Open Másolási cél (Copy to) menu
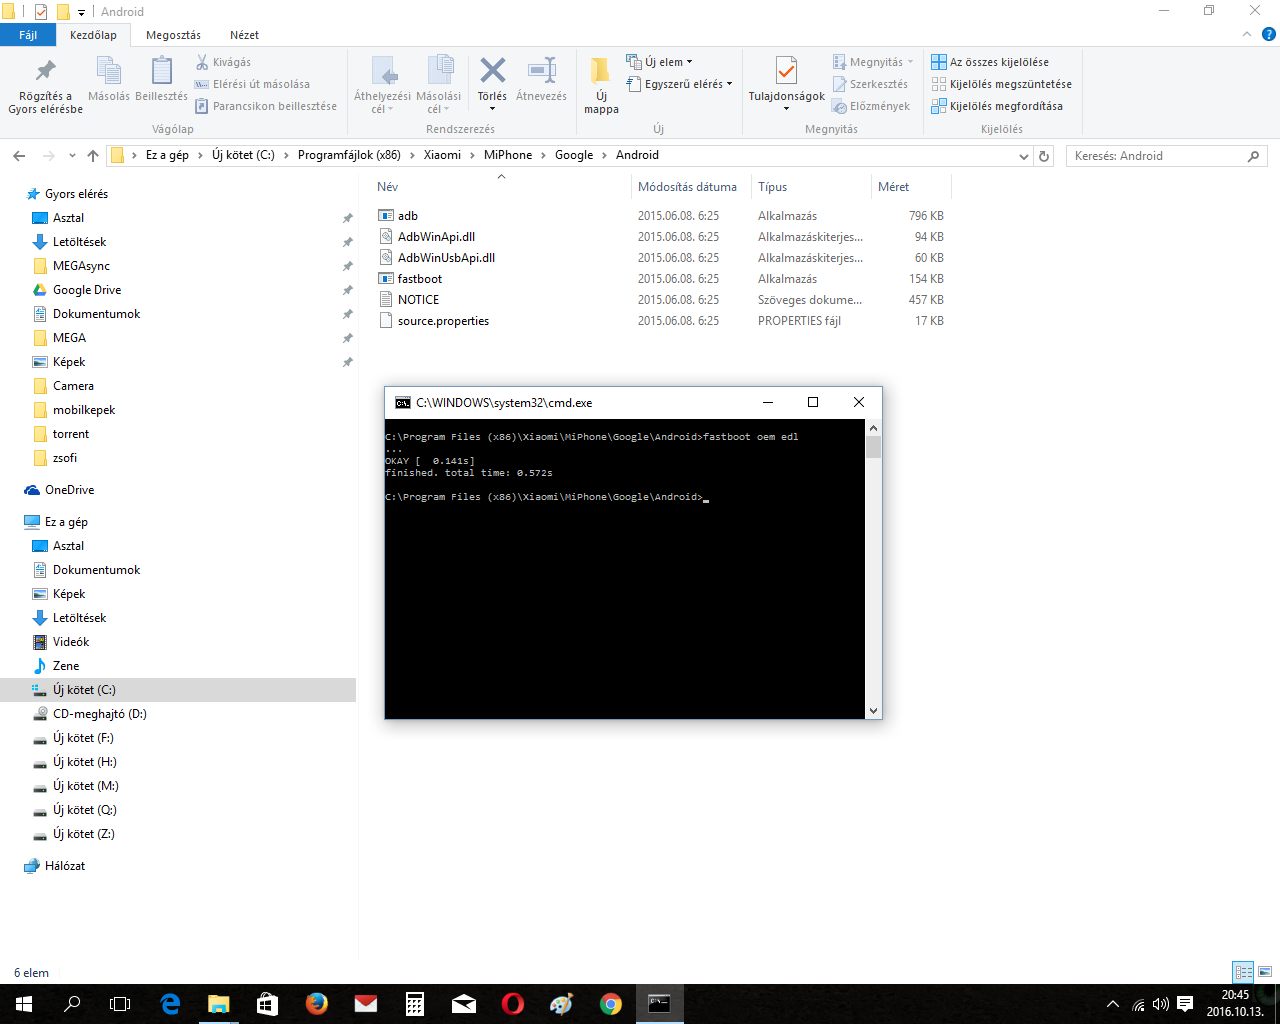 pyautogui.click(x=439, y=86)
